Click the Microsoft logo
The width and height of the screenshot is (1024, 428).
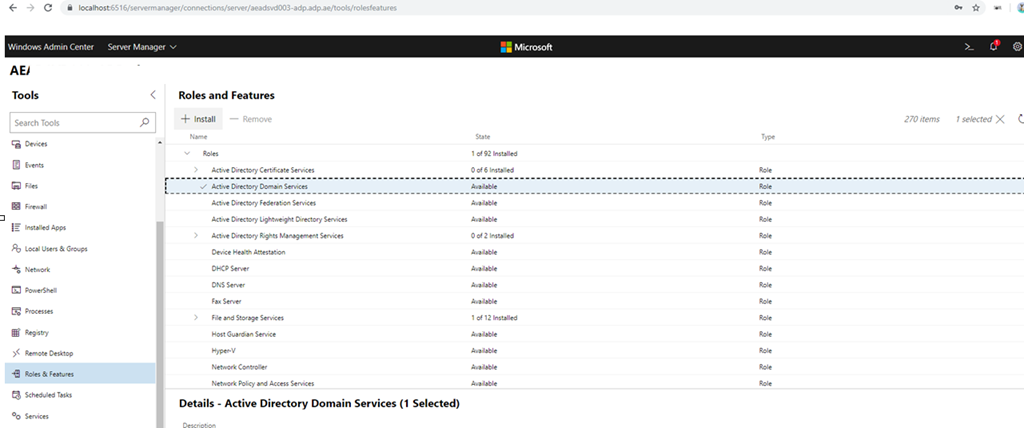526,47
